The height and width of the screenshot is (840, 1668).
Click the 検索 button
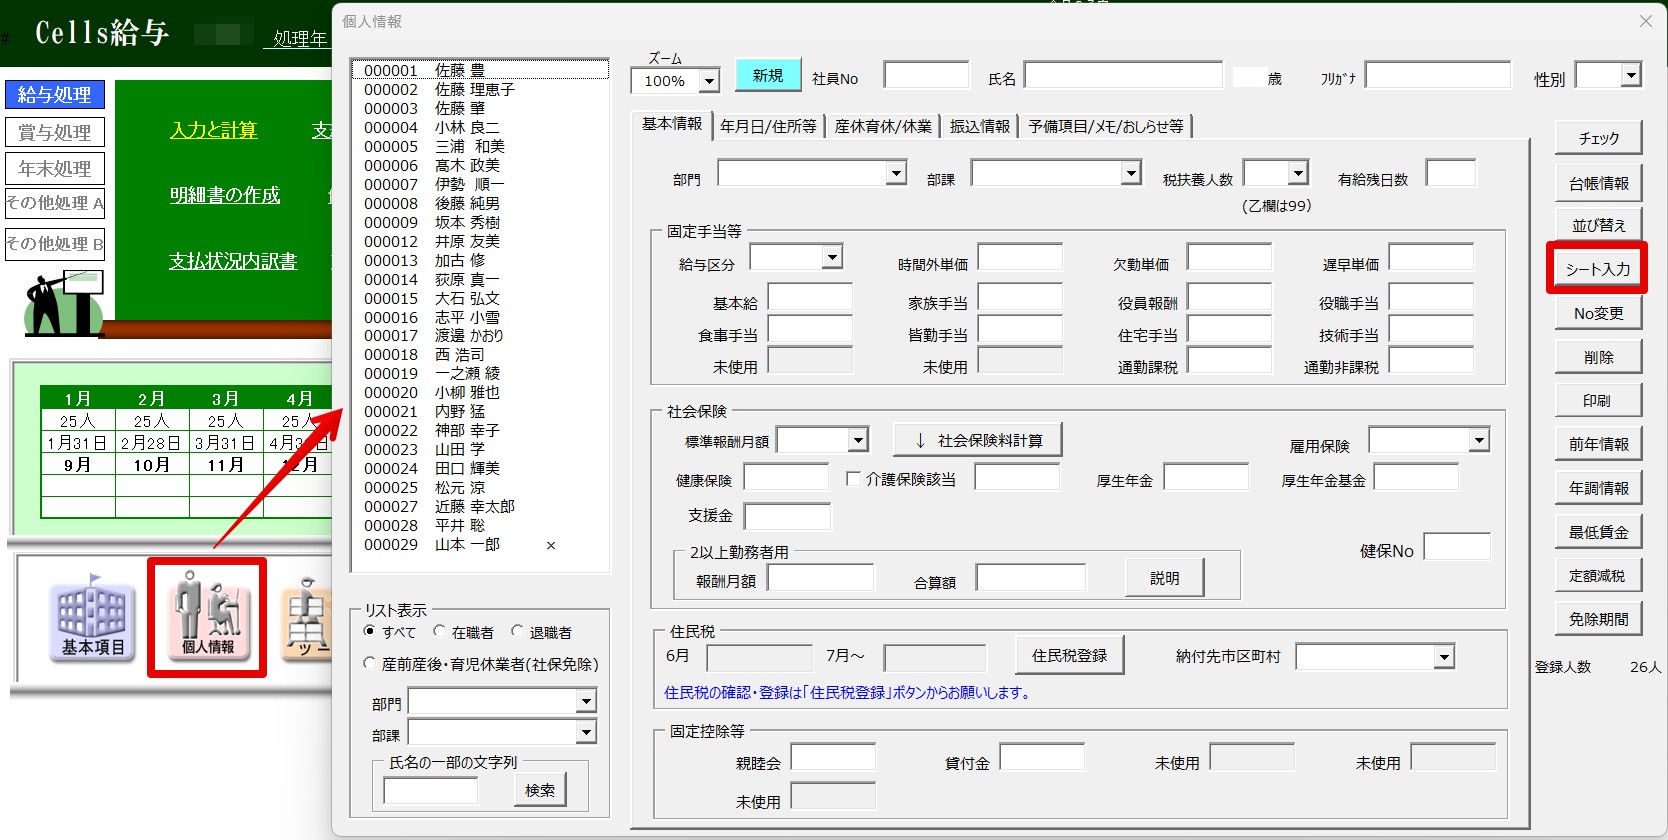540,790
